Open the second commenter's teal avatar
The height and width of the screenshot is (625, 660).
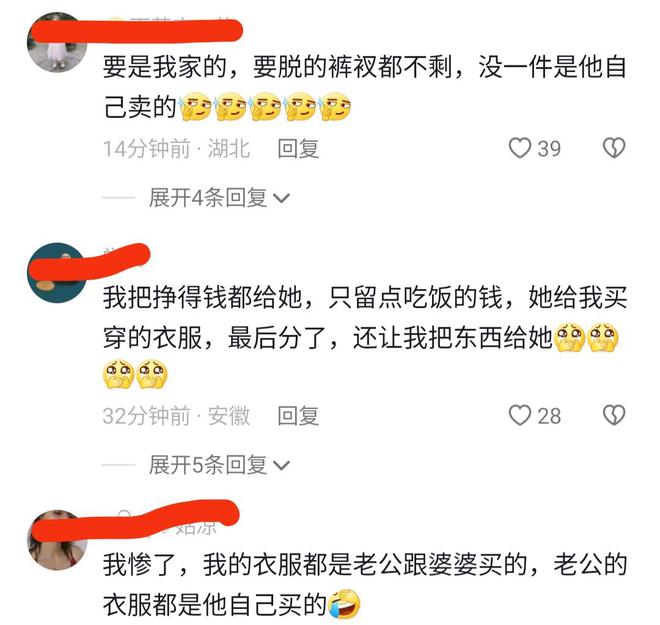[x=57, y=272]
